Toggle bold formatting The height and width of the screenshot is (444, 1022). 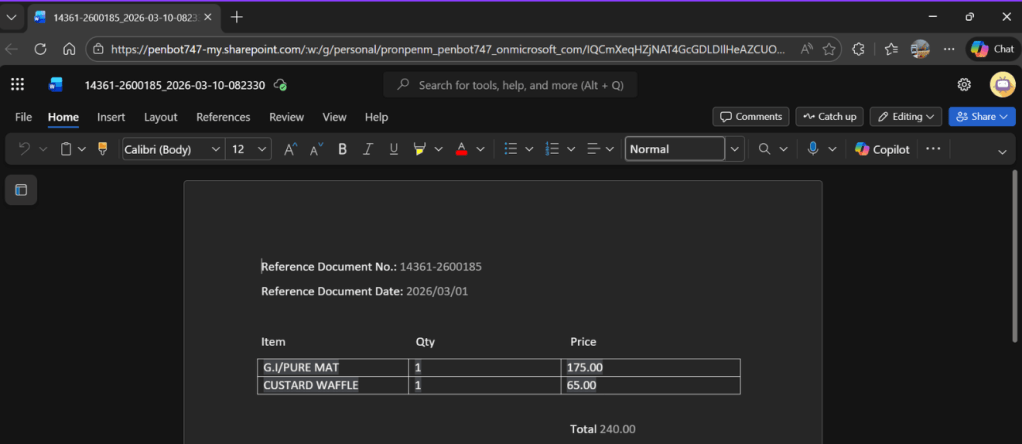(x=342, y=149)
